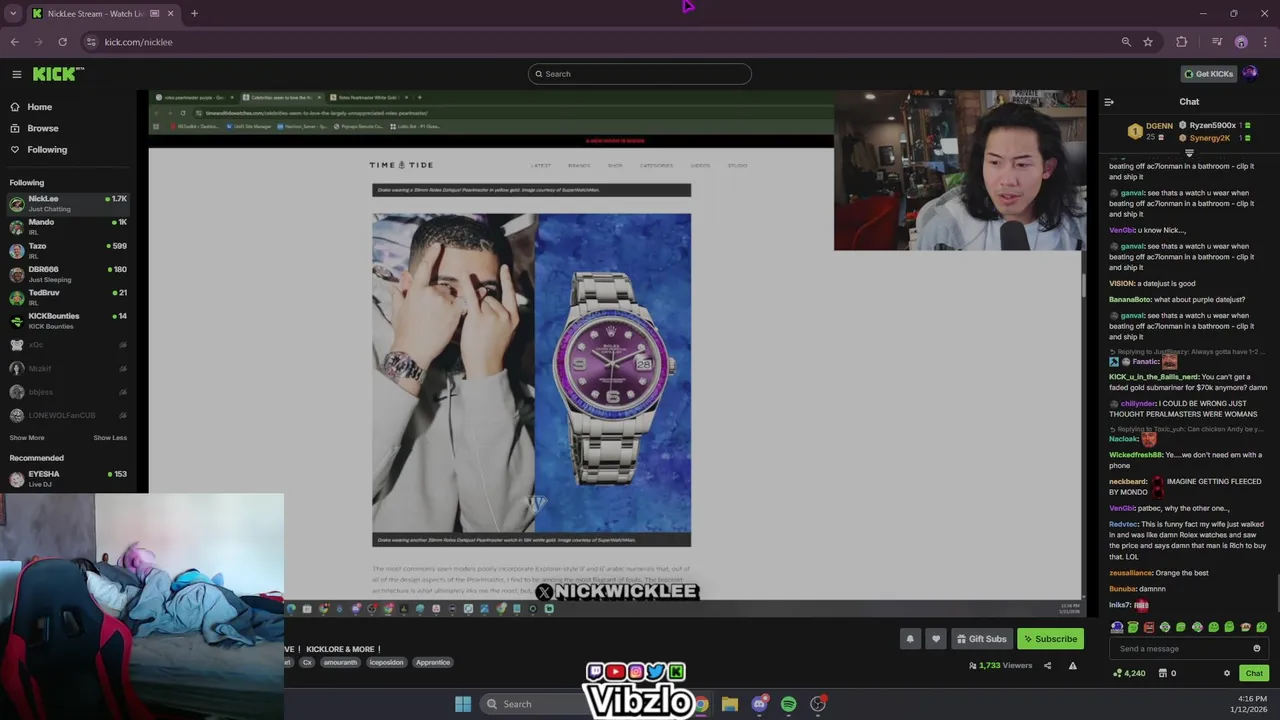Open offline LONEWOLFanCUB channel

pyautogui.click(x=68, y=415)
